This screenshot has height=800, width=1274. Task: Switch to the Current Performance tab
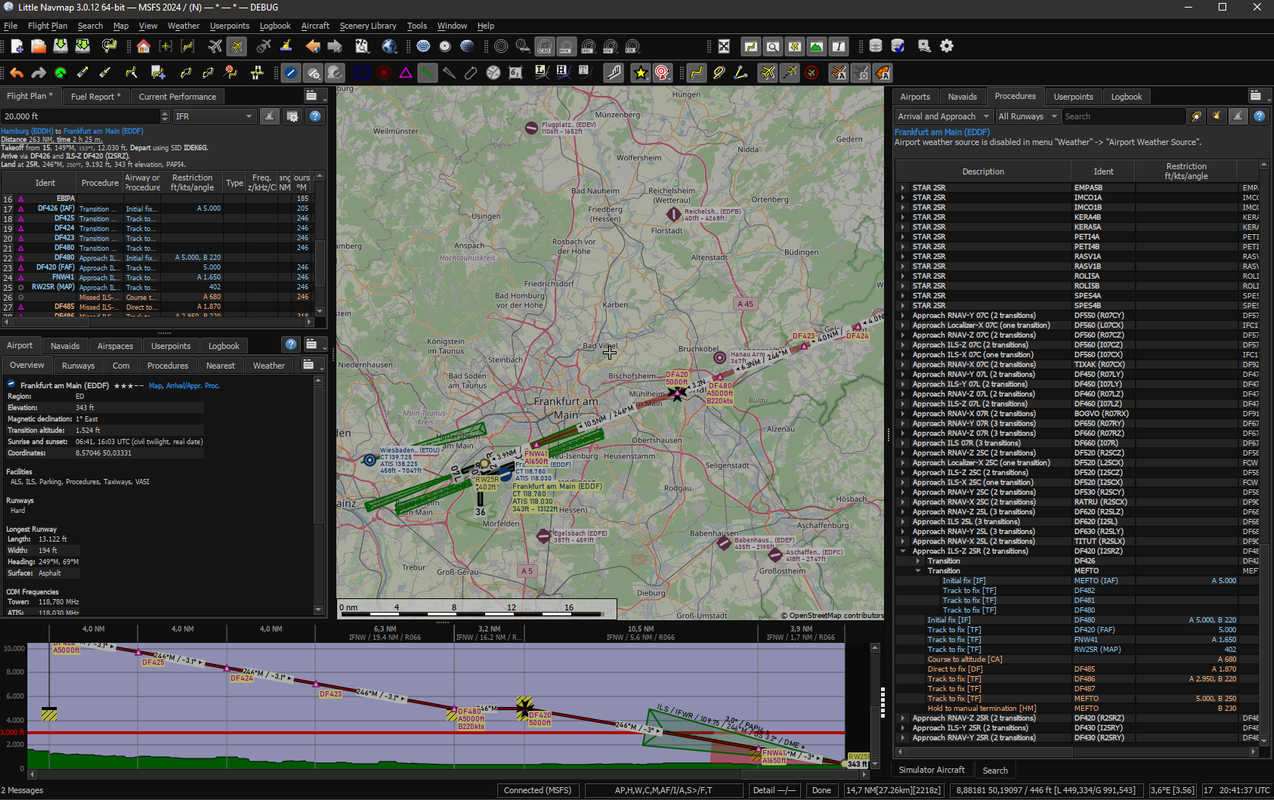pos(177,97)
